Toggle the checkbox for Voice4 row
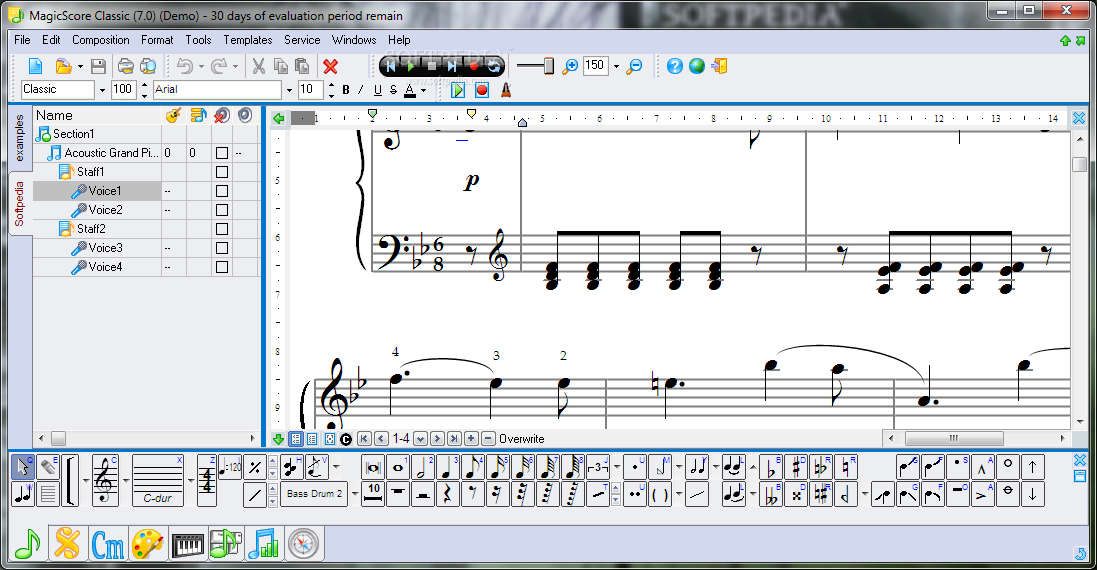Viewport: 1097px width, 570px height. pyautogui.click(x=222, y=266)
